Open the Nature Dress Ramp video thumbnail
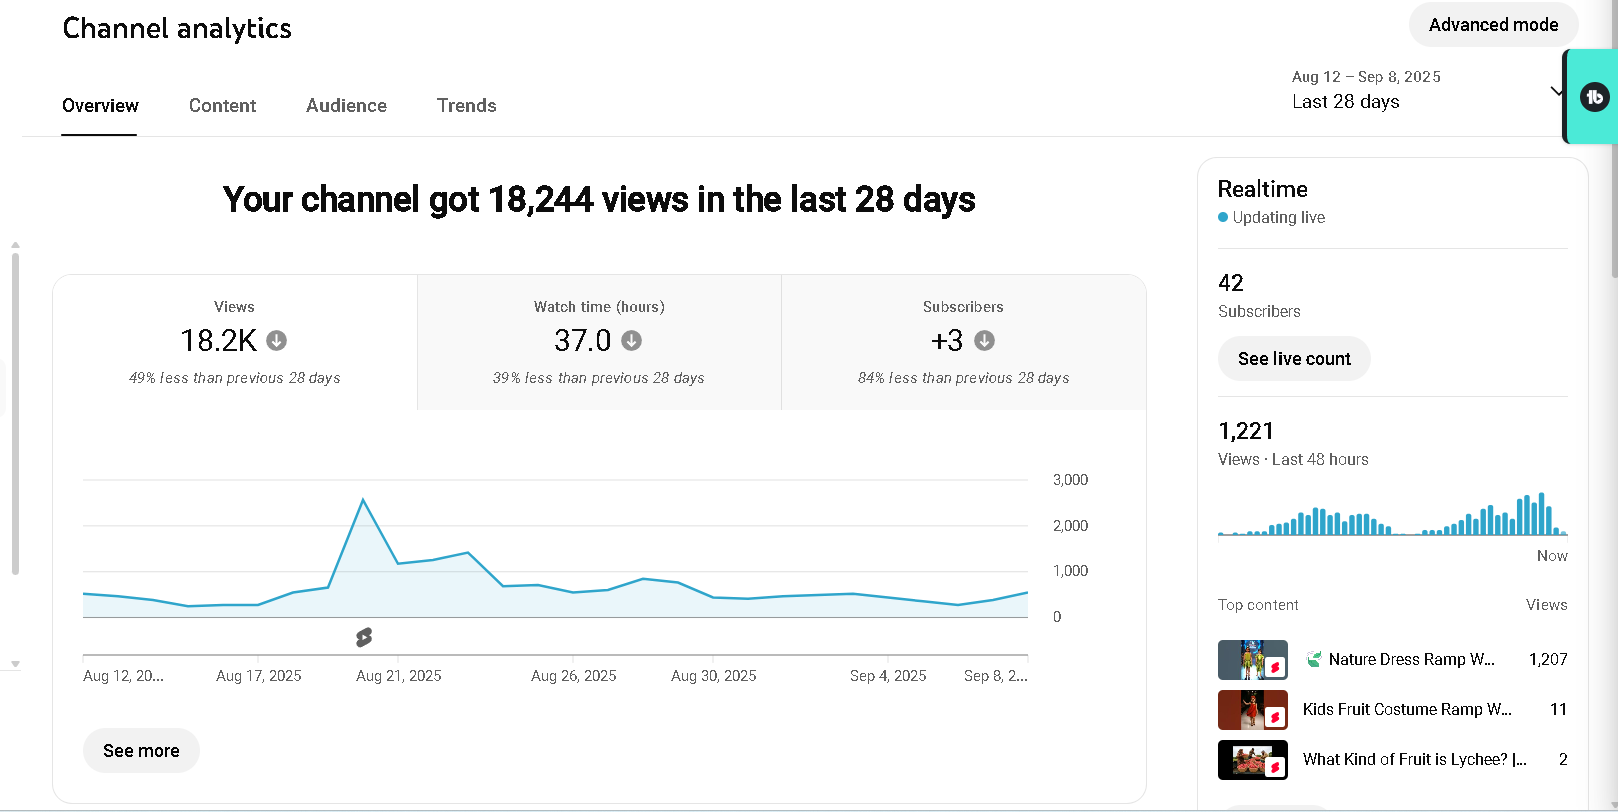The width and height of the screenshot is (1618, 812). 1252,660
